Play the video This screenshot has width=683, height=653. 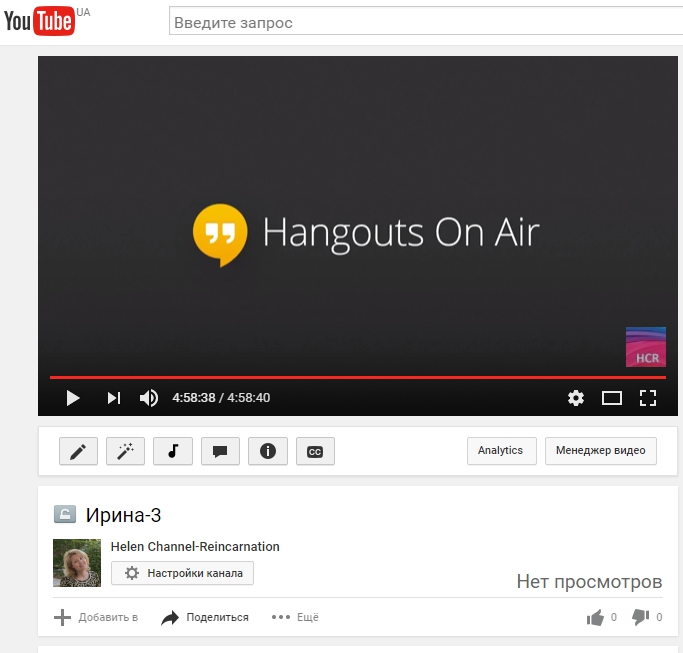[x=72, y=398]
